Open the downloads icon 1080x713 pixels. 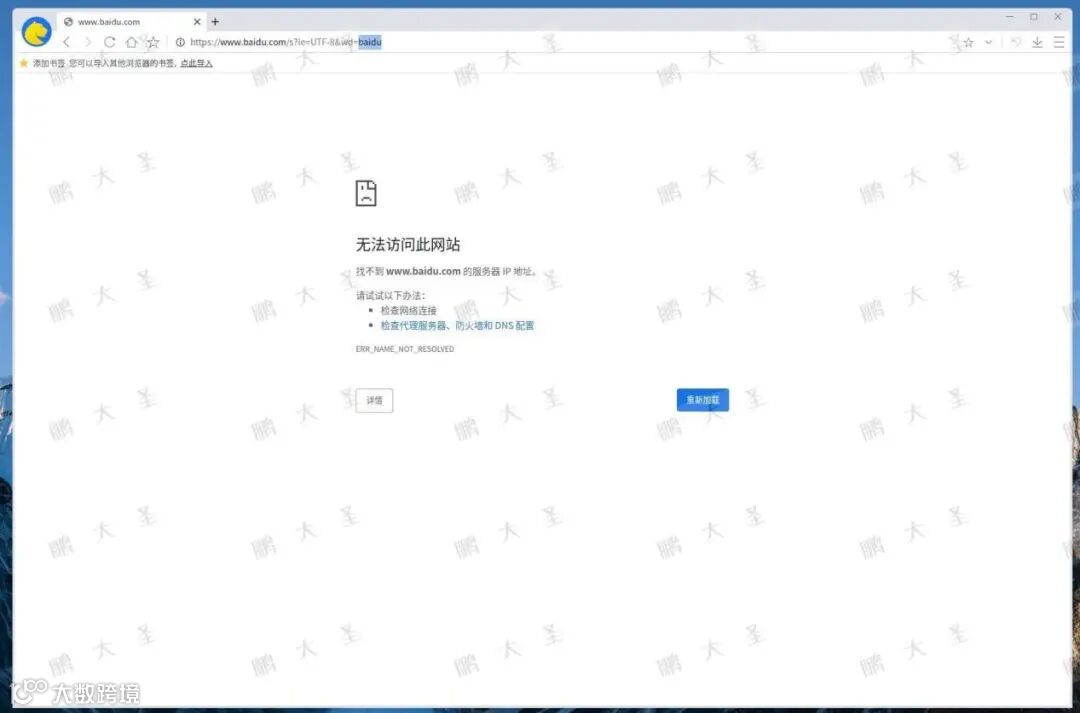pos(1037,43)
